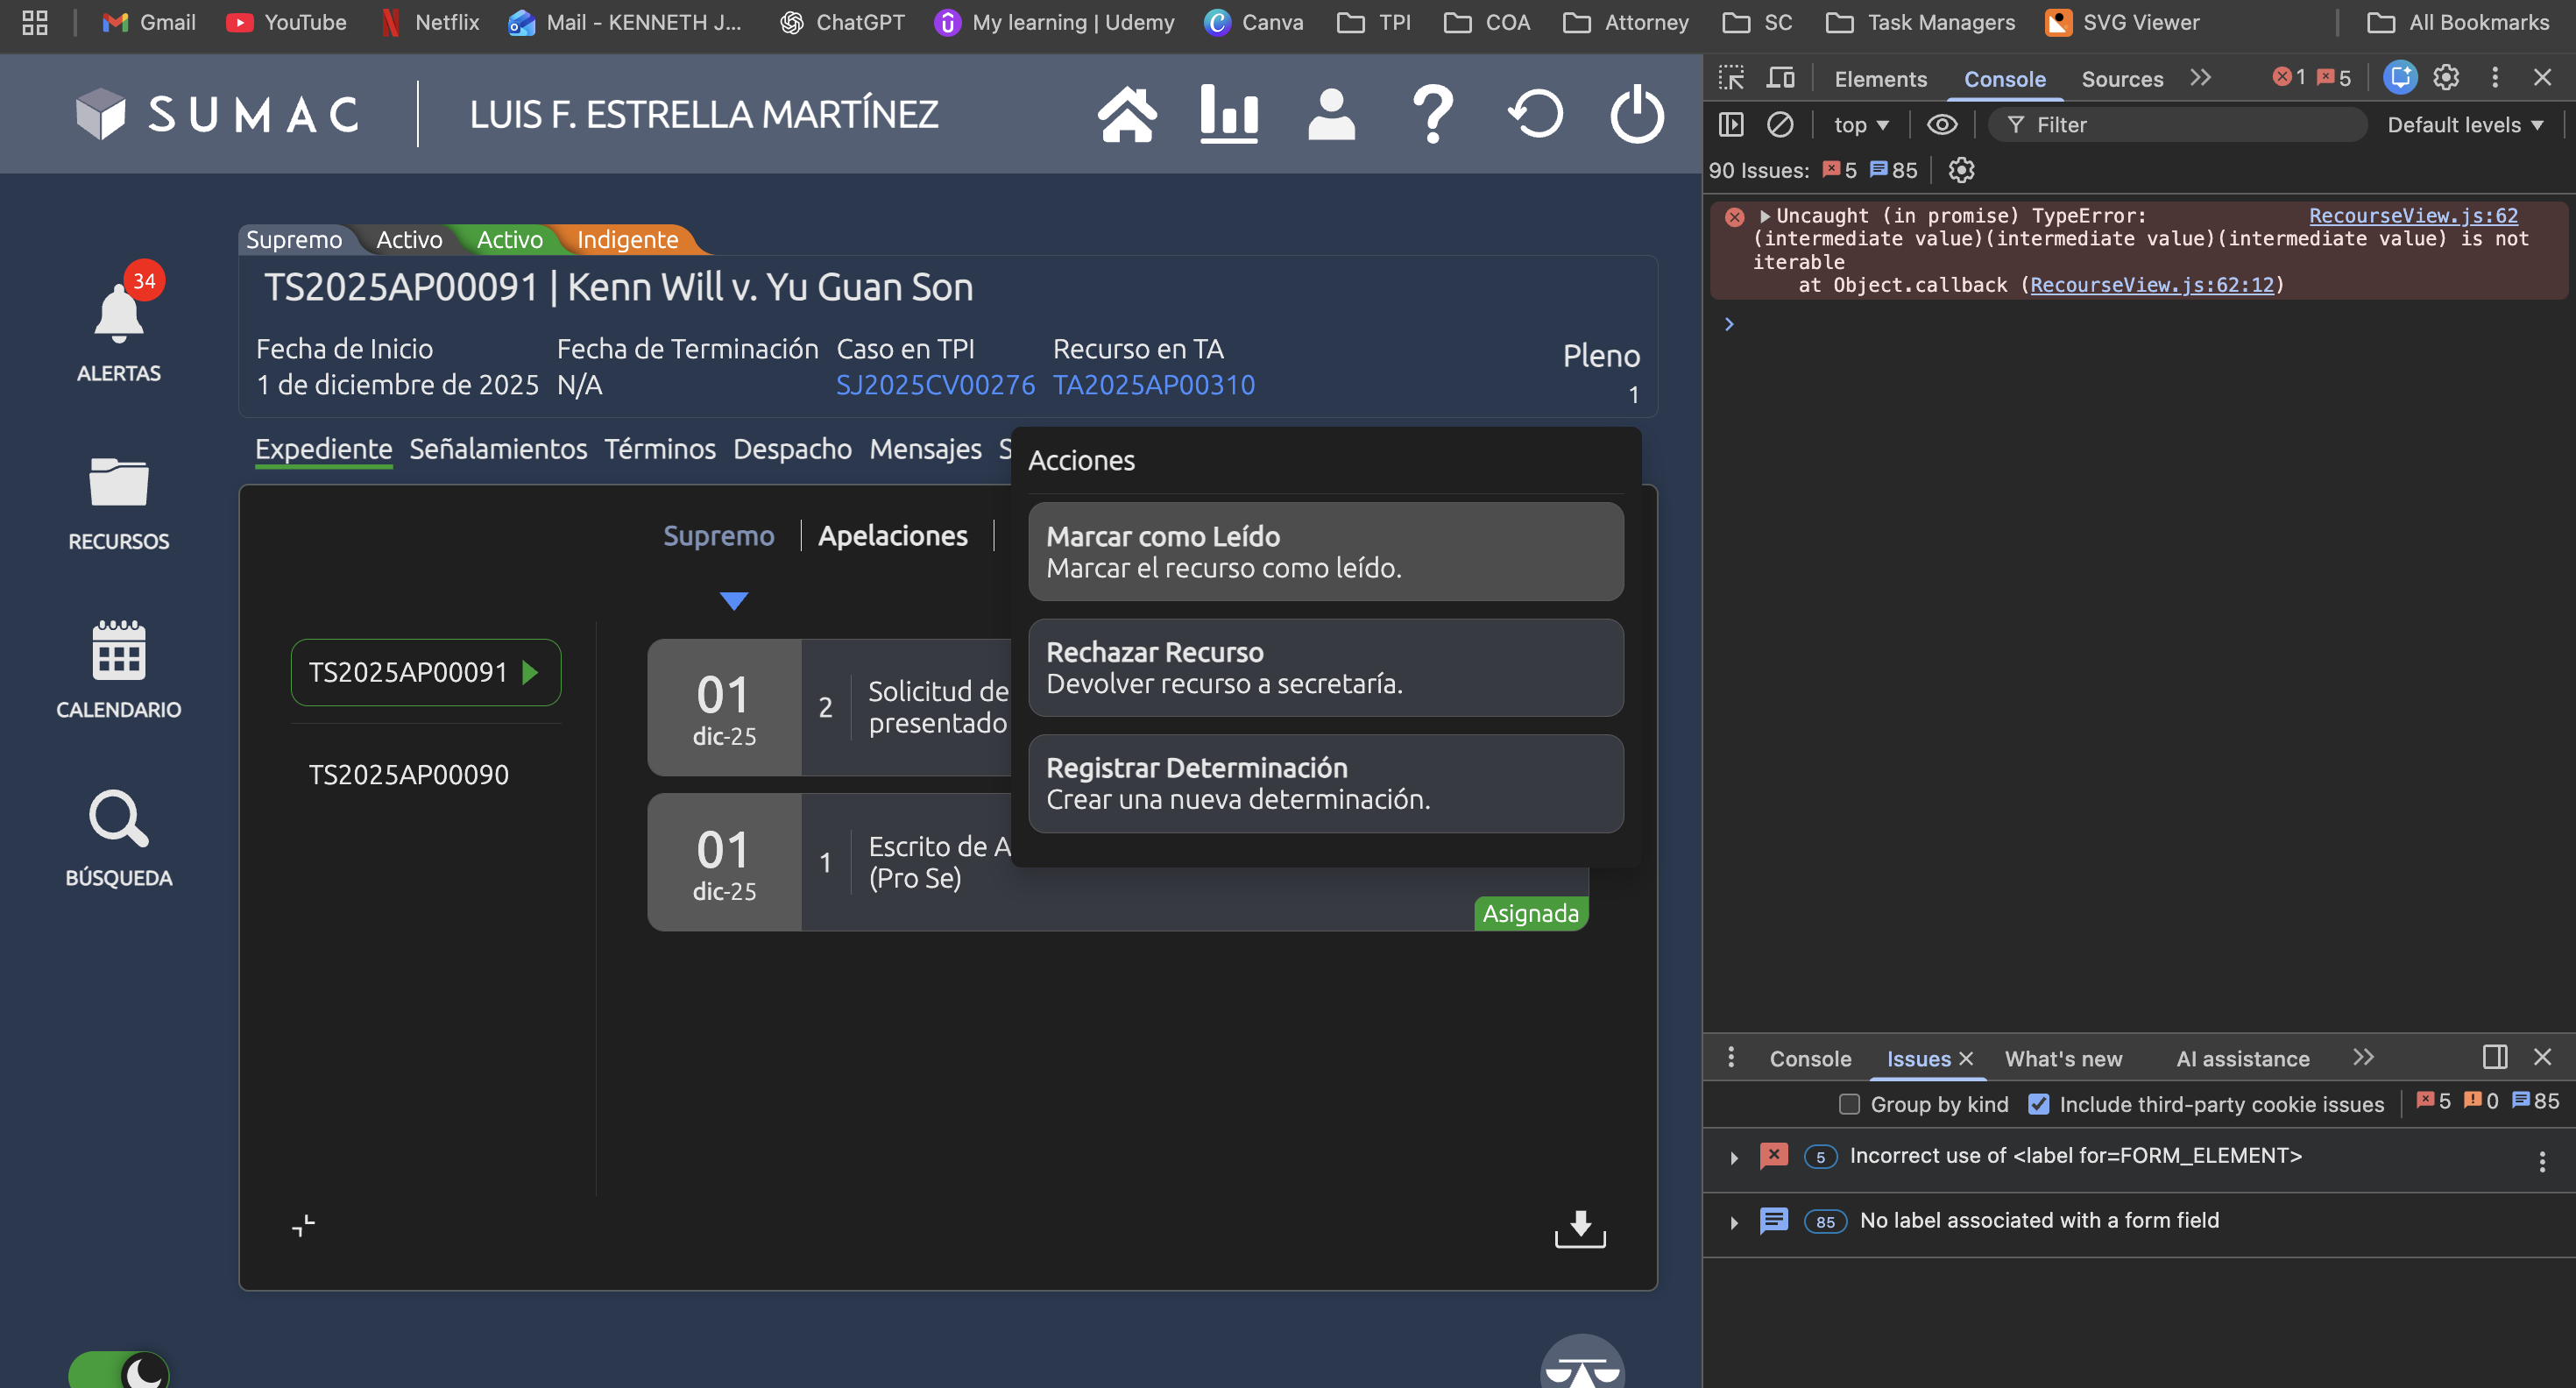Switch to the Señalamientos tab

point(498,449)
